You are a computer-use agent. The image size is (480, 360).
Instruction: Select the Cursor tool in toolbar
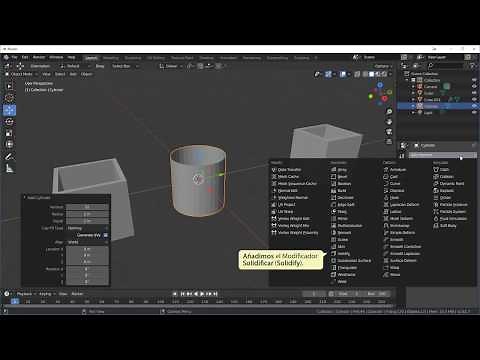pos(9,98)
